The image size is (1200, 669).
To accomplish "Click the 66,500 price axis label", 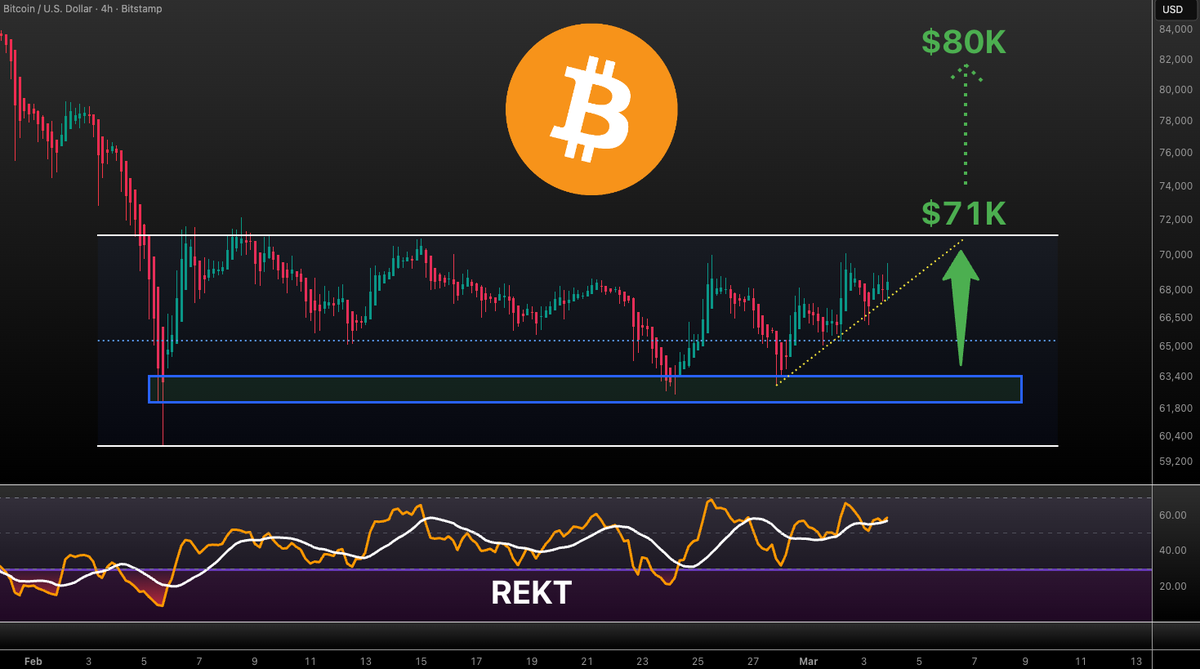I will pos(1176,318).
